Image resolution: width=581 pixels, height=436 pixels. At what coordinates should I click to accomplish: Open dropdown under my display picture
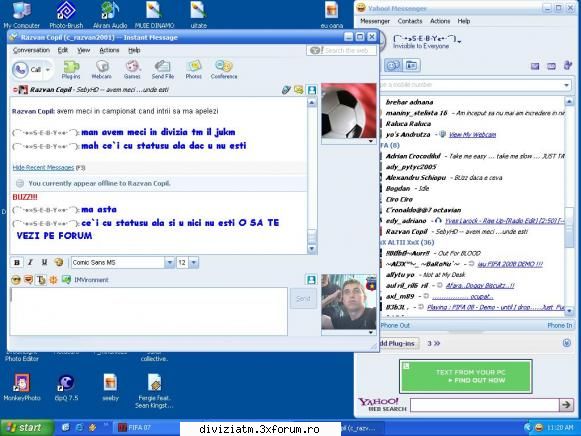tap(370, 333)
